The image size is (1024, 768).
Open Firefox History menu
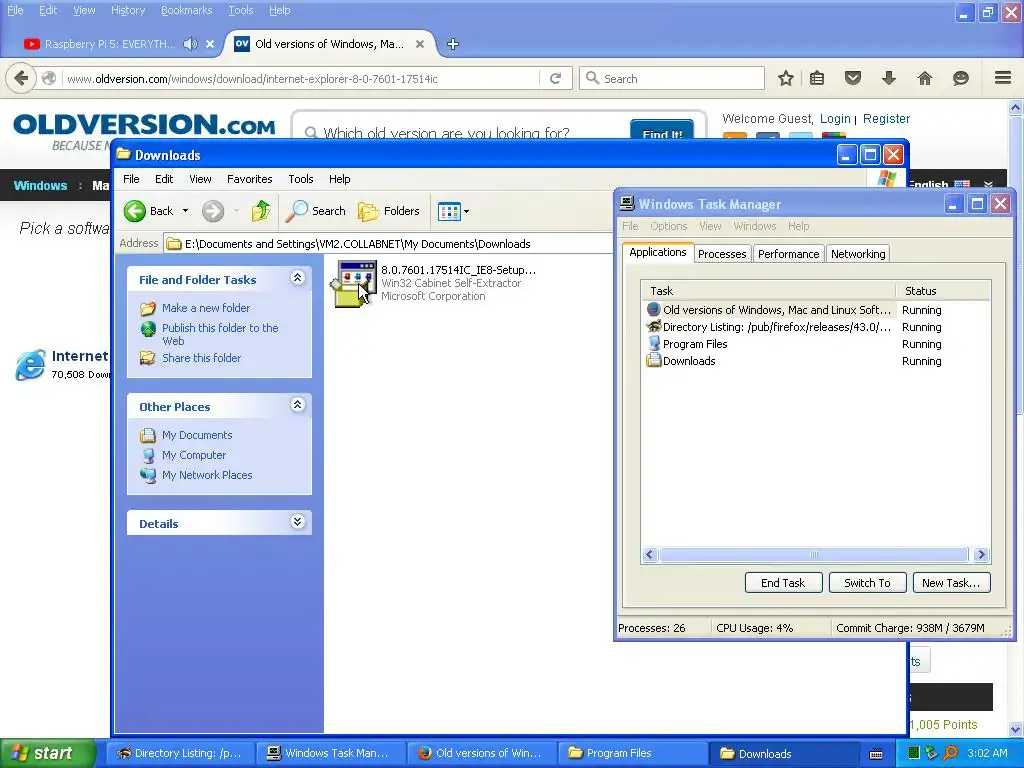(x=127, y=10)
